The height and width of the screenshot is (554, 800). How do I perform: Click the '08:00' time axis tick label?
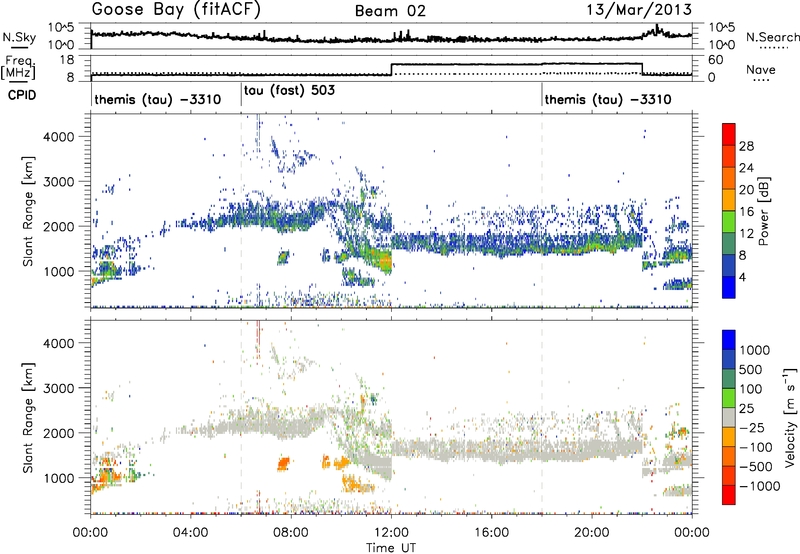[291, 533]
